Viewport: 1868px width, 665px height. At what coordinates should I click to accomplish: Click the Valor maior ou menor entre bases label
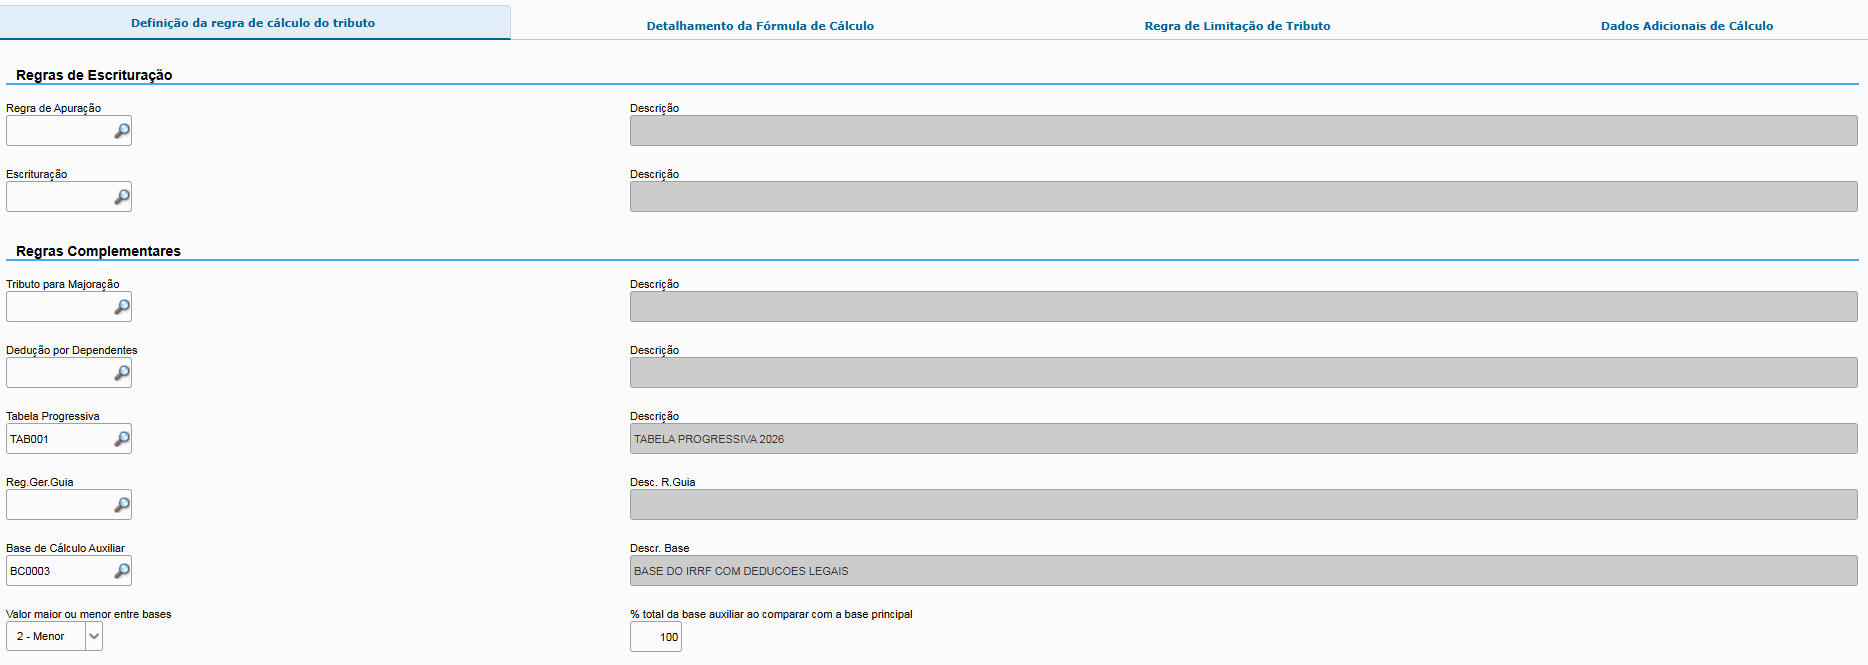point(89,614)
